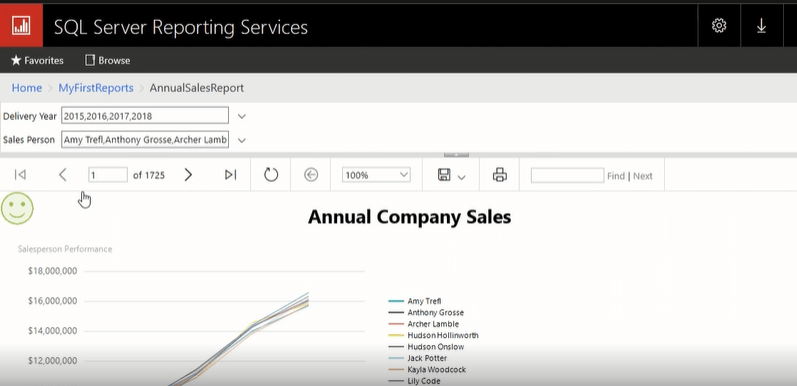Expand the Sales Person dropdown
Viewport: 797px width, 386px height.
(x=242, y=140)
